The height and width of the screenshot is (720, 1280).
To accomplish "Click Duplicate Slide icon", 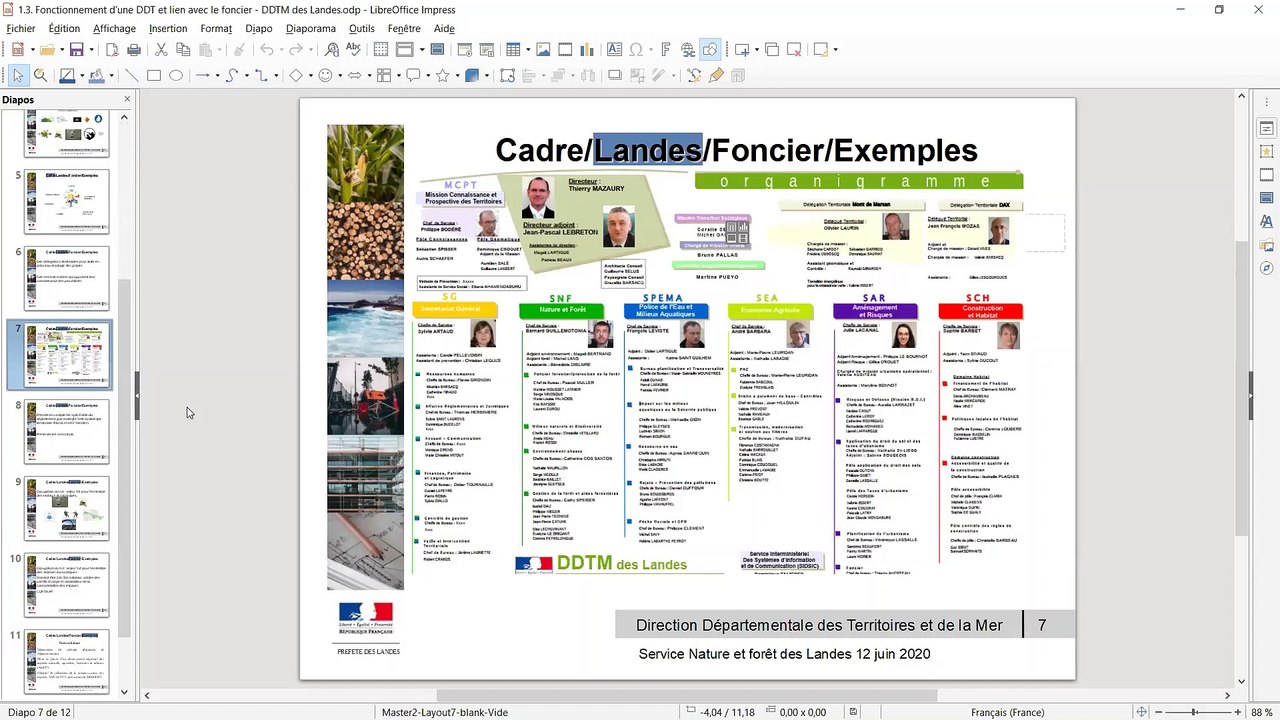I will pos(771,49).
